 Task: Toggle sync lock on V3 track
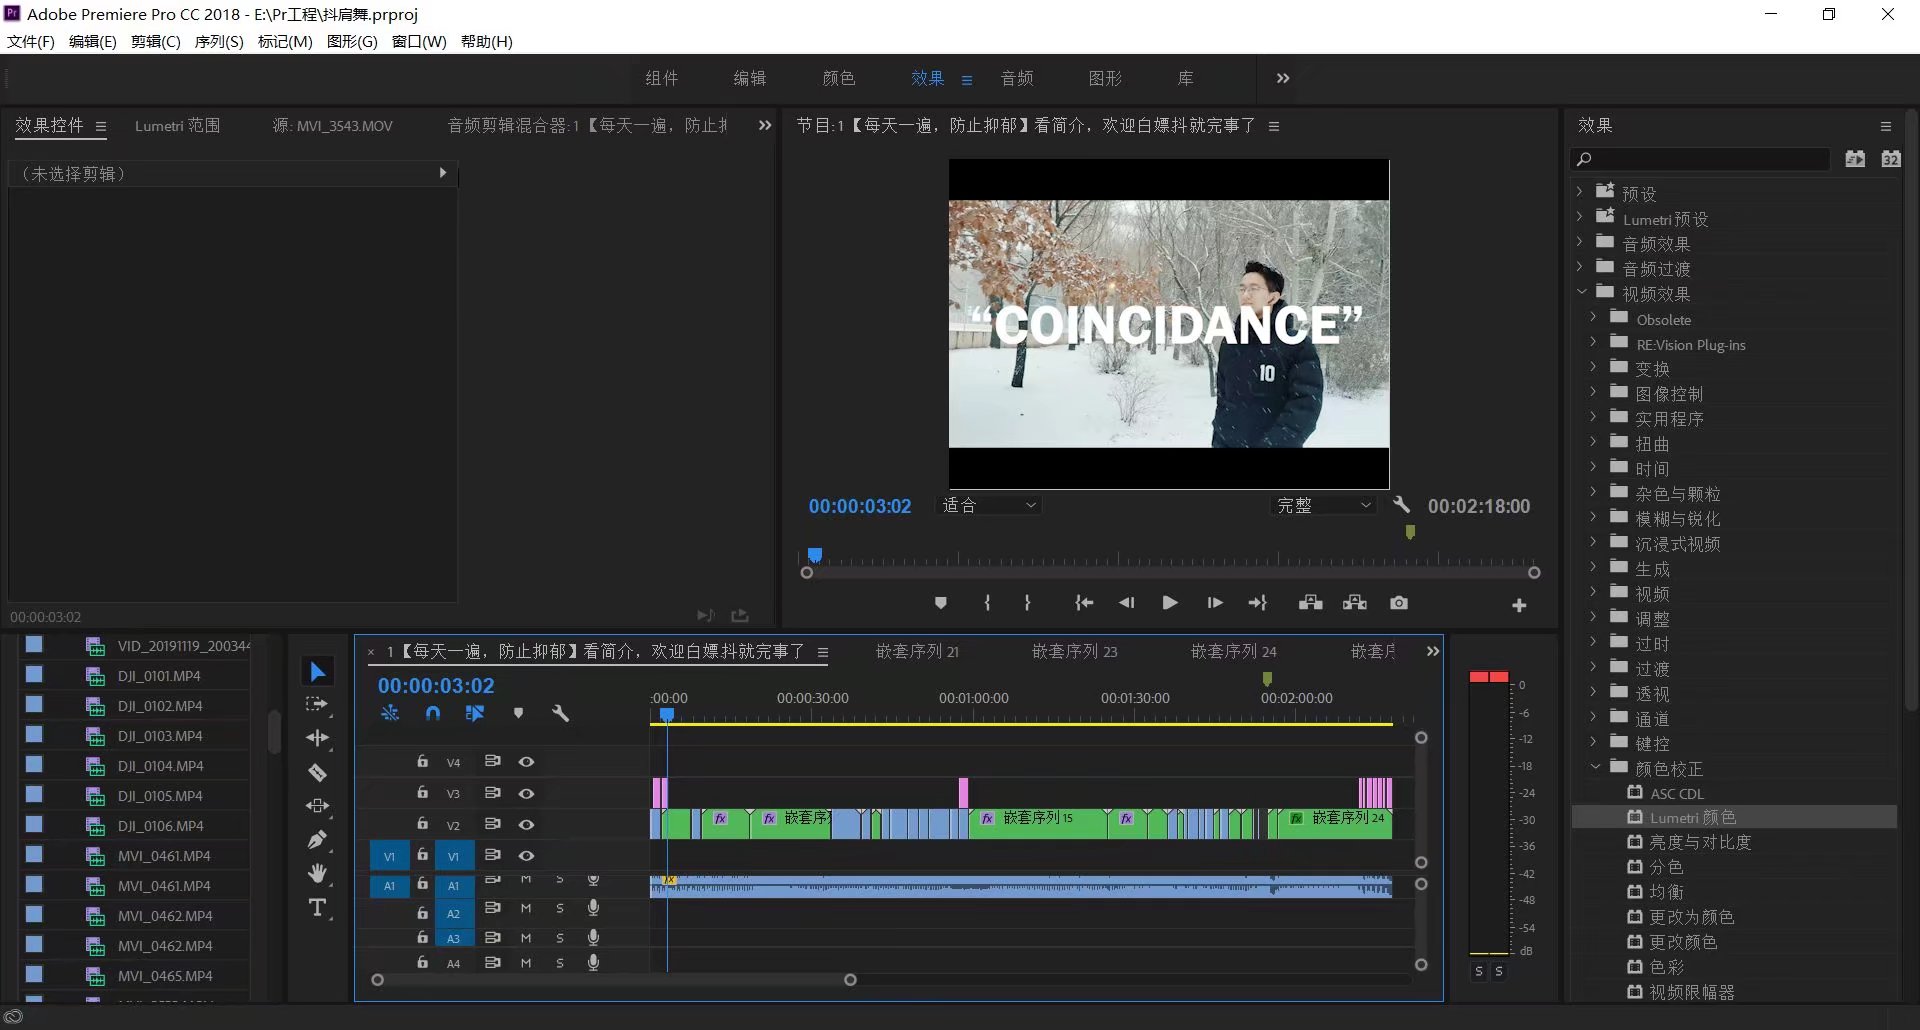[493, 793]
